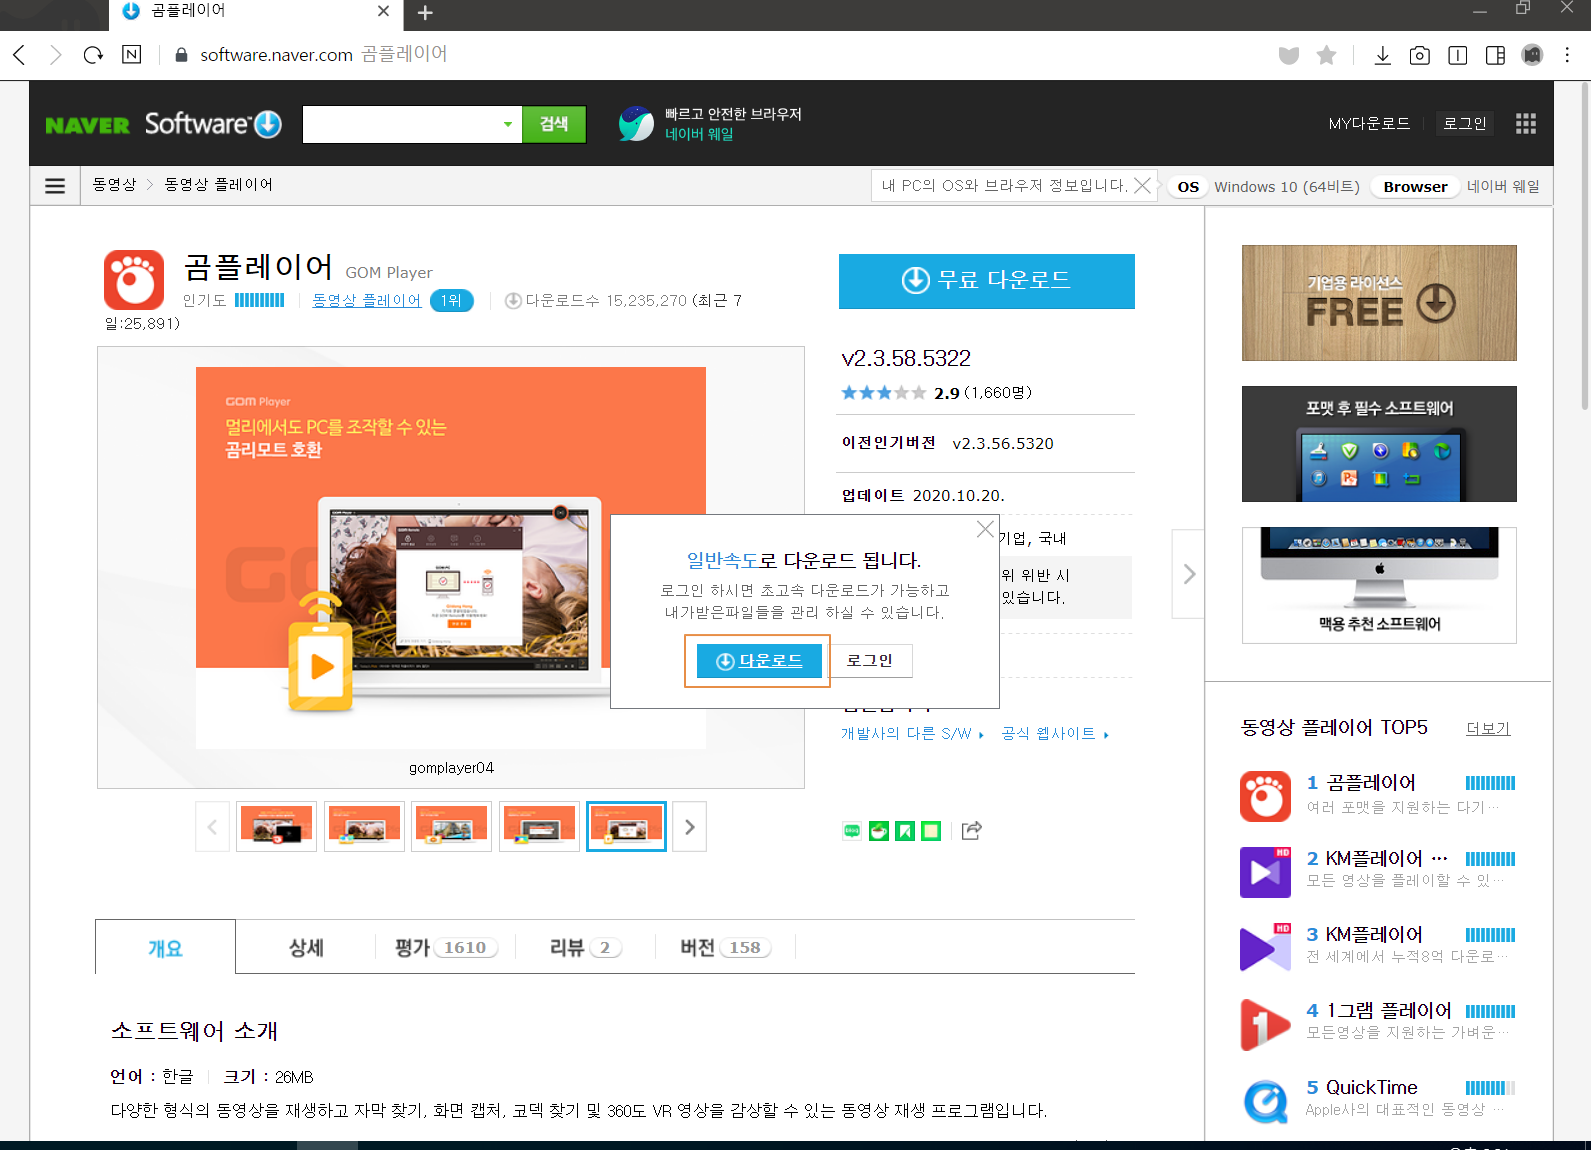Close the 곰플레이어 browser tab
This screenshot has height=1150, width=1591.
point(383,11)
